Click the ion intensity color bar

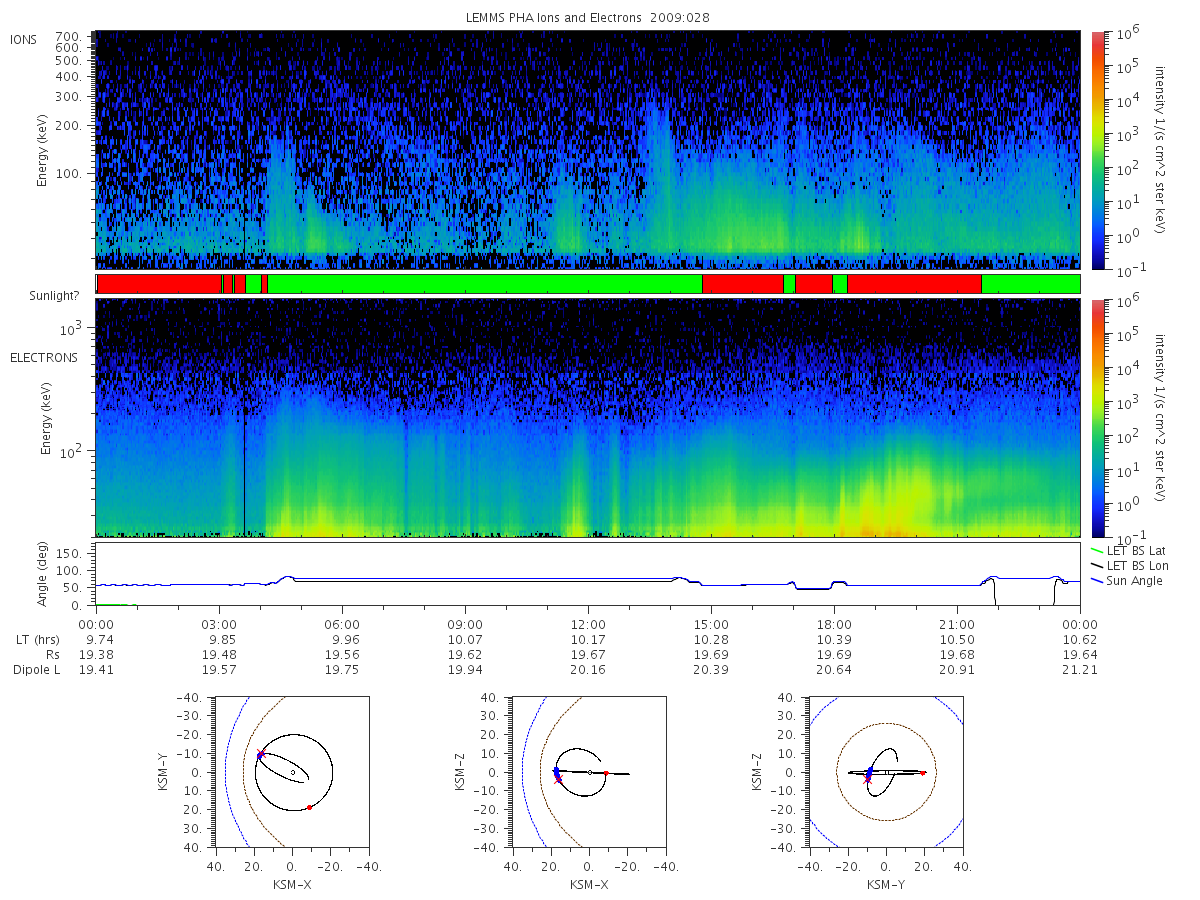[x=1096, y=149]
